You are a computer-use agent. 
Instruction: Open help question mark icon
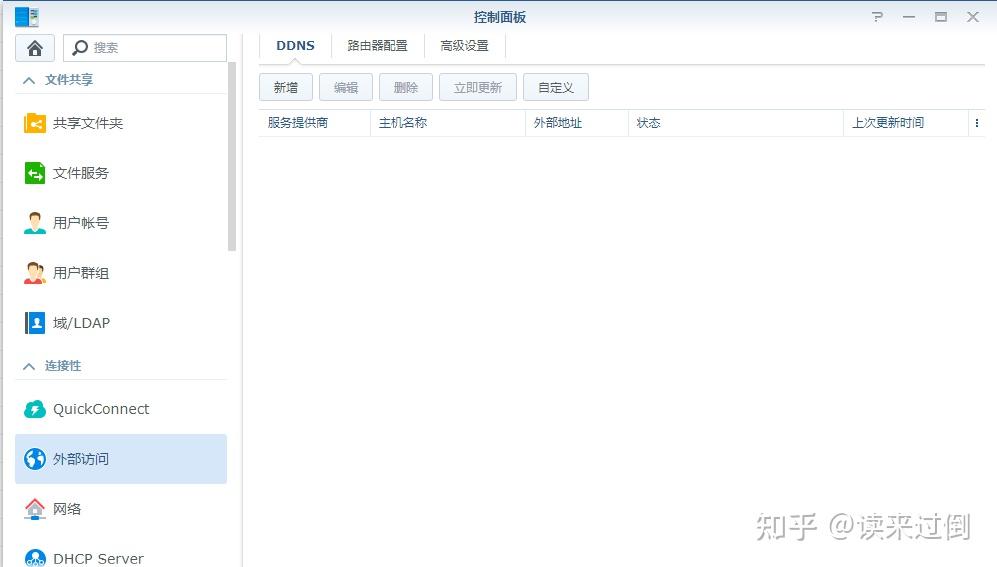click(x=877, y=17)
